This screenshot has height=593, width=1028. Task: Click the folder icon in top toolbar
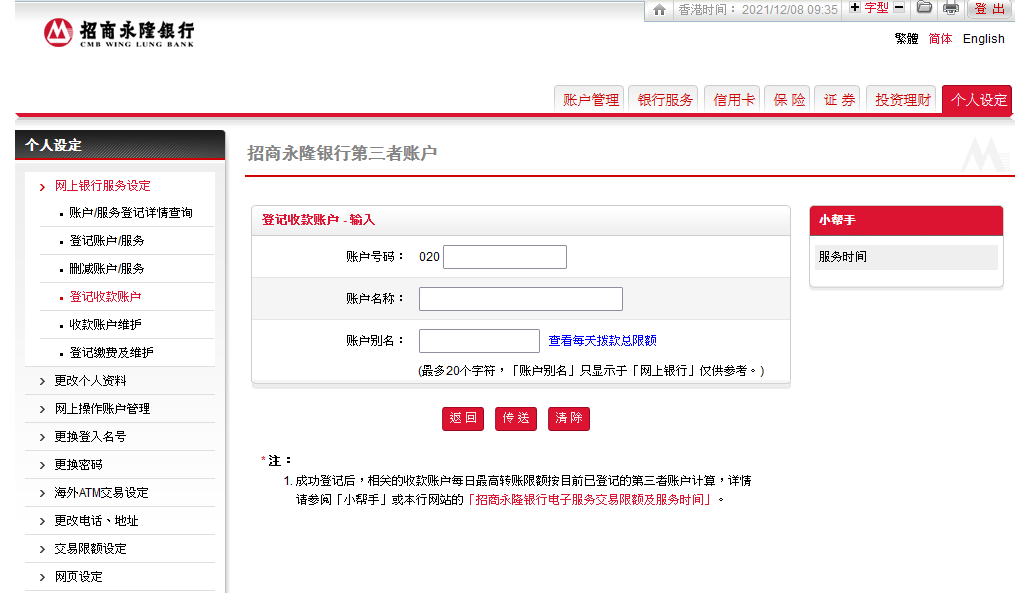(924, 8)
